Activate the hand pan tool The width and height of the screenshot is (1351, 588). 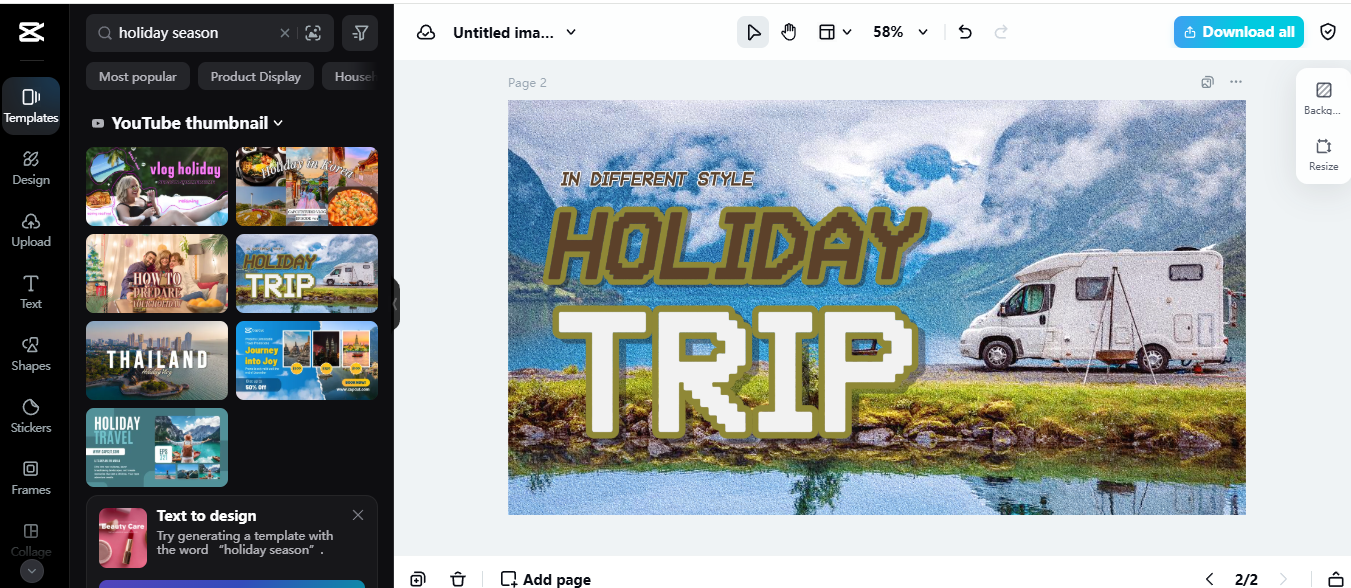point(789,32)
